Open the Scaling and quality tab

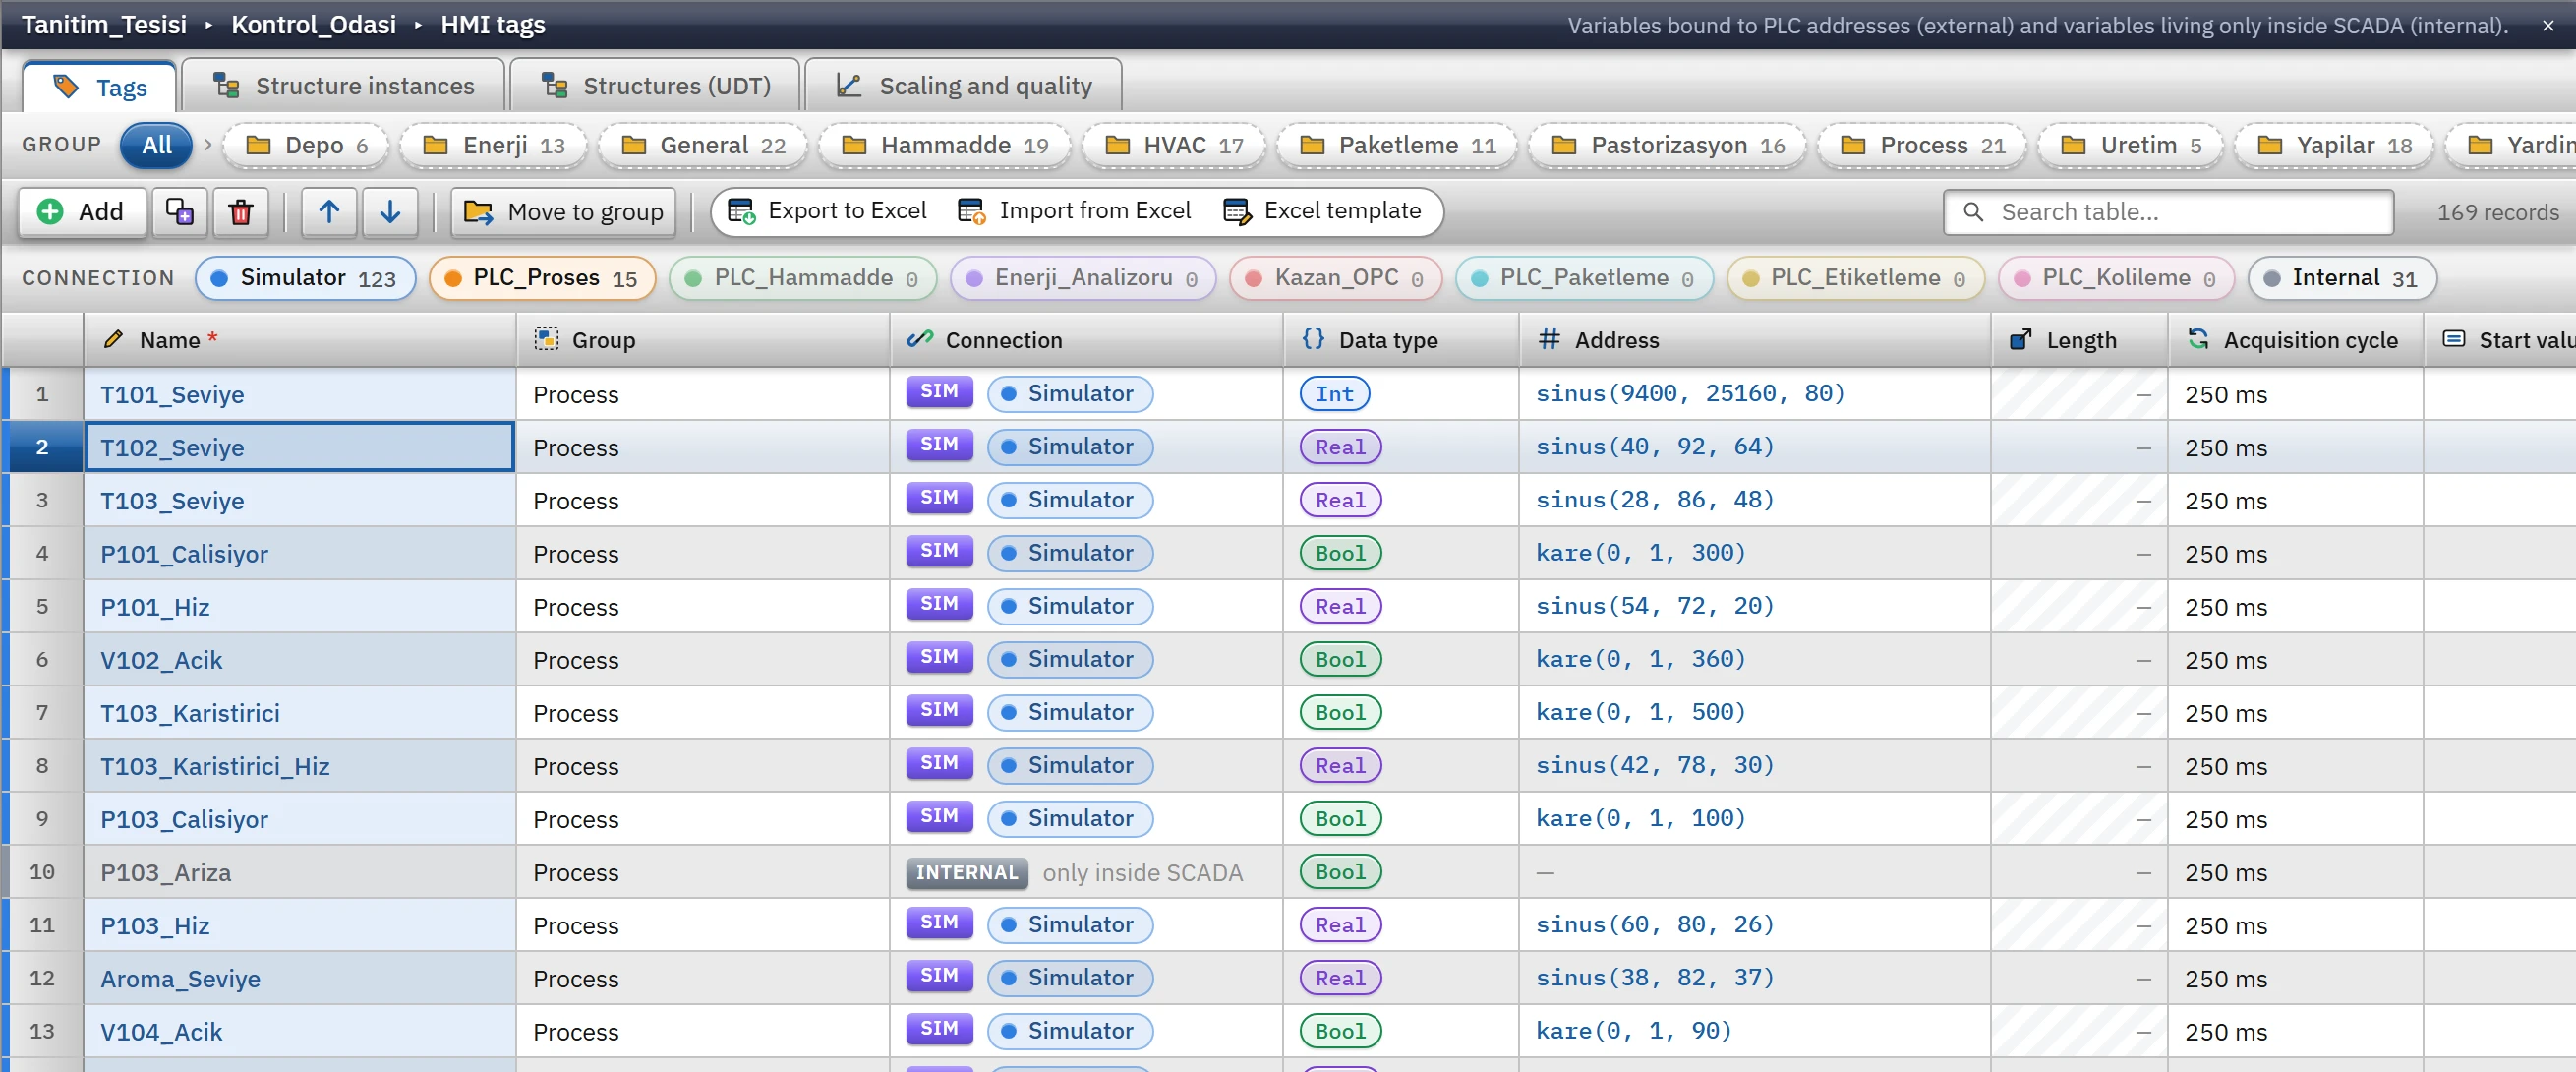(x=964, y=86)
